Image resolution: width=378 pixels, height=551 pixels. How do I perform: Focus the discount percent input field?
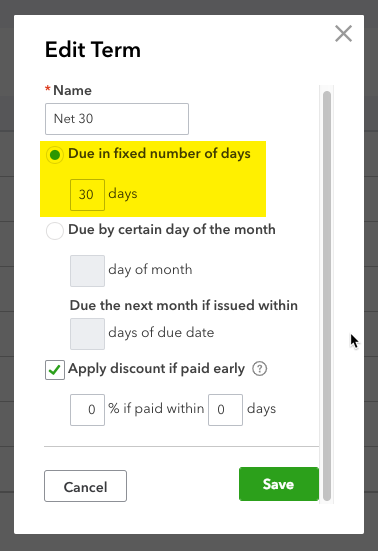click(87, 410)
